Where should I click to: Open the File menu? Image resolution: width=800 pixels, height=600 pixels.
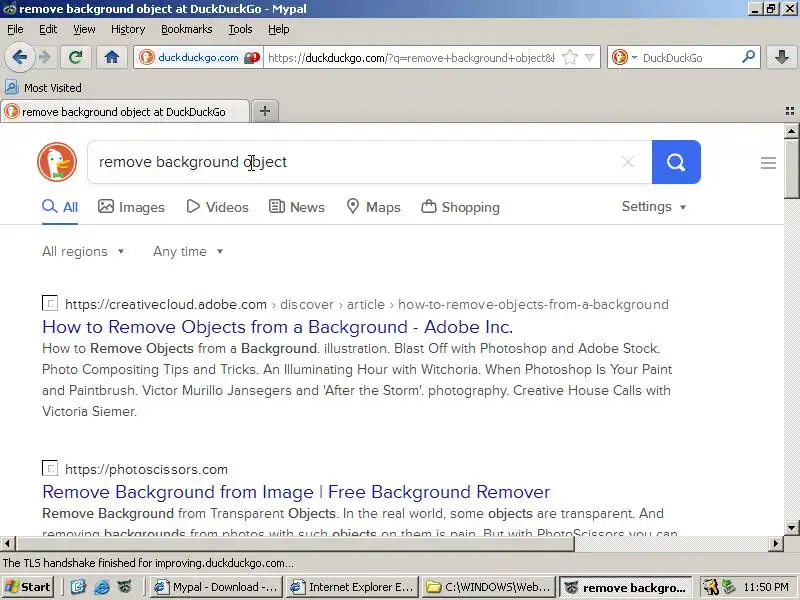[15, 29]
